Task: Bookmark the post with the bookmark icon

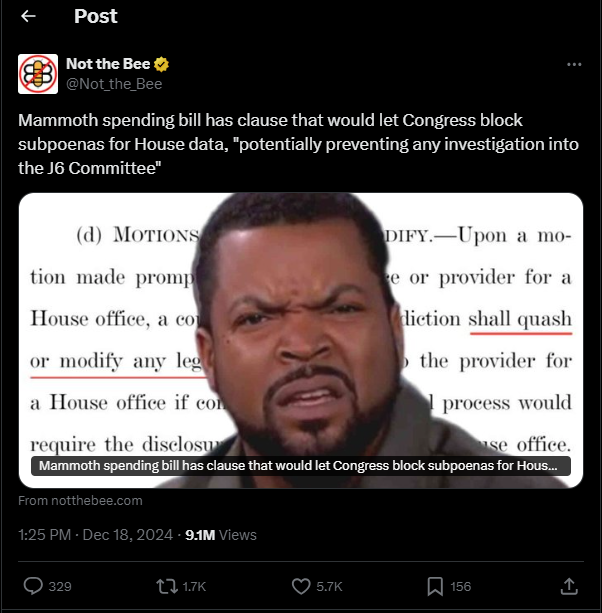Action: click(x=435, y=586)
